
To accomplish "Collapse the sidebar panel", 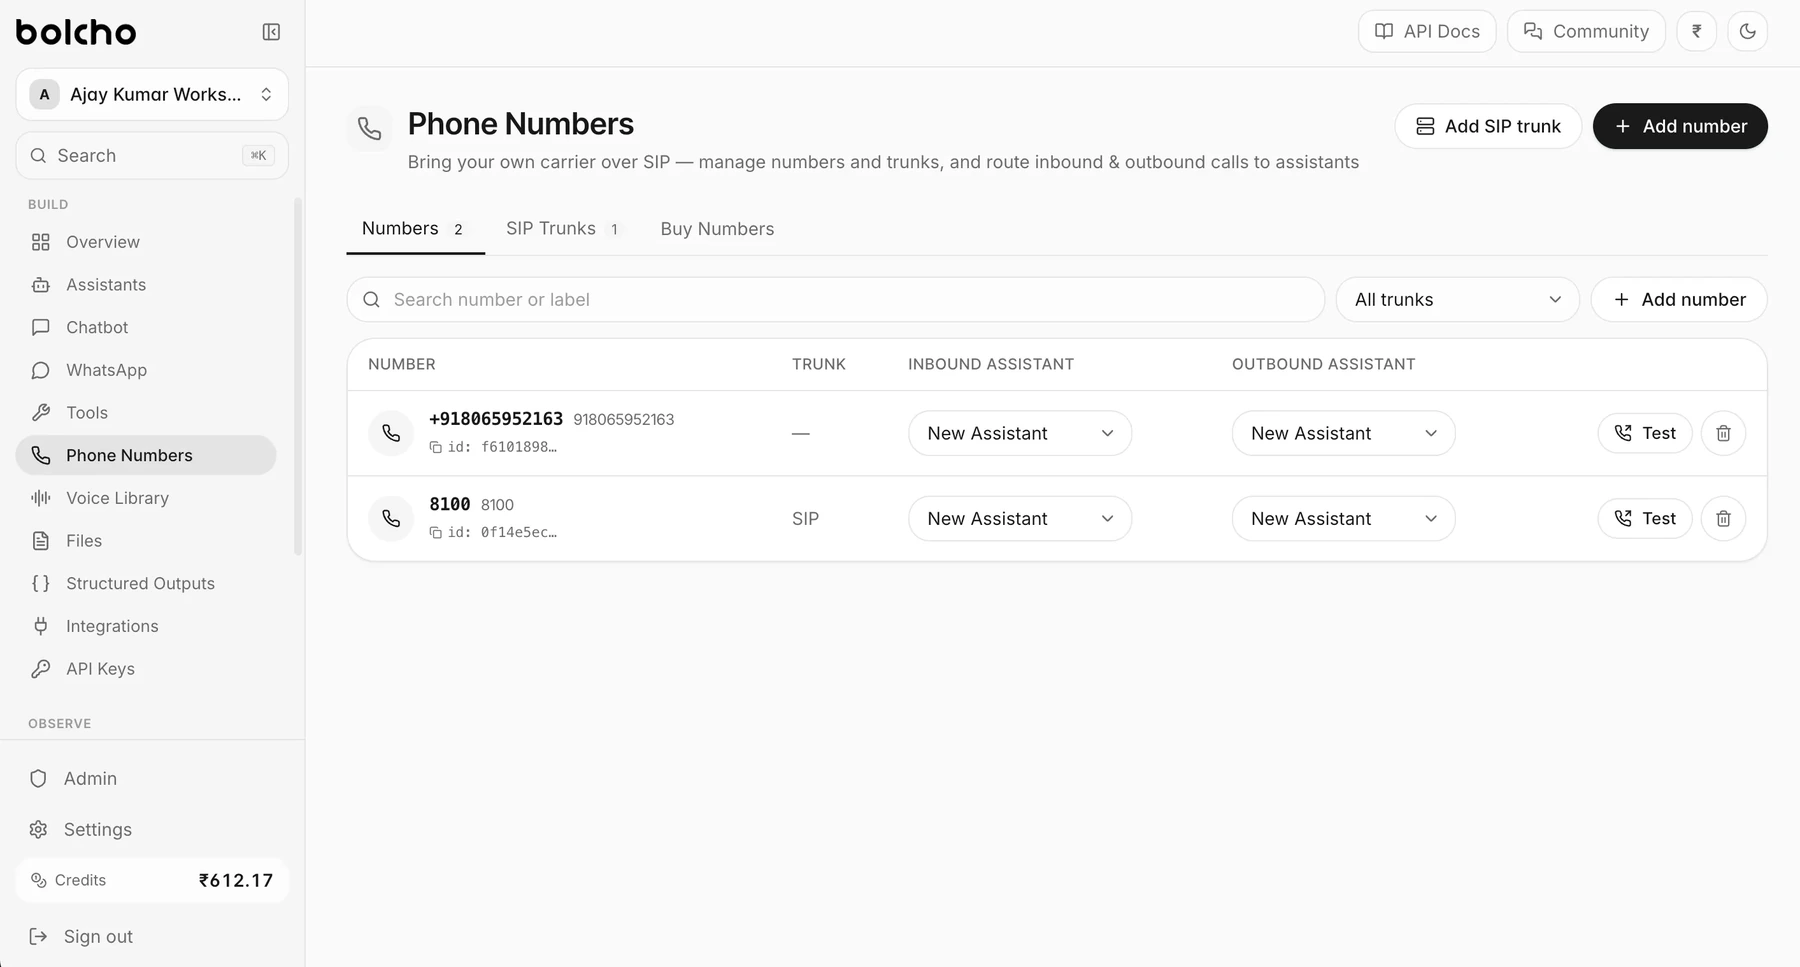I will coord(271,32).
